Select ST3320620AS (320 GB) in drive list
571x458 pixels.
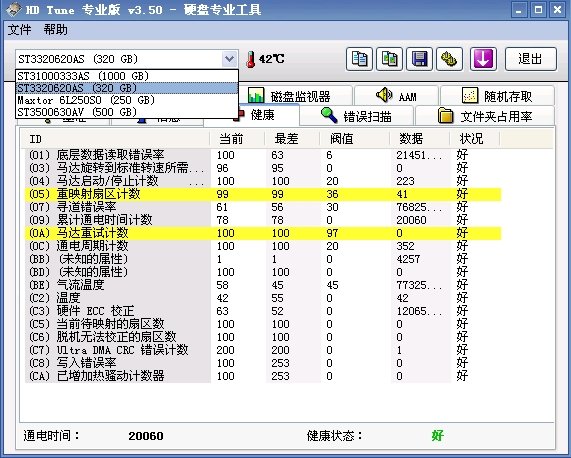[x=127, y=88]
